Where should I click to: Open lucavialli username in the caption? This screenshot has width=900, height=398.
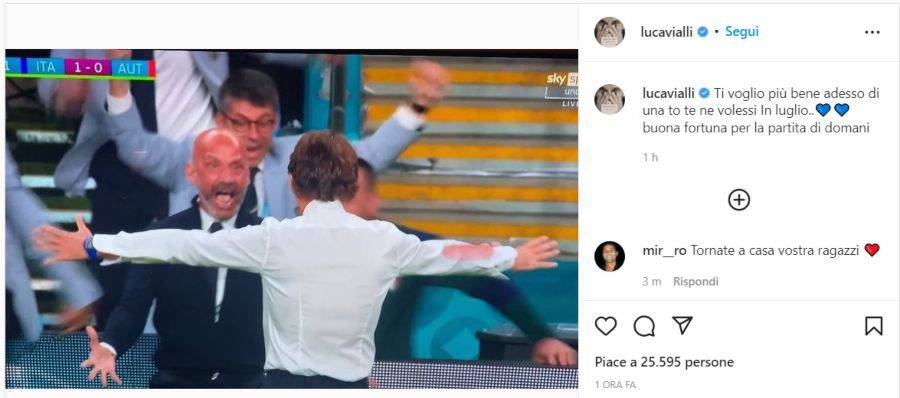(669, 93)
